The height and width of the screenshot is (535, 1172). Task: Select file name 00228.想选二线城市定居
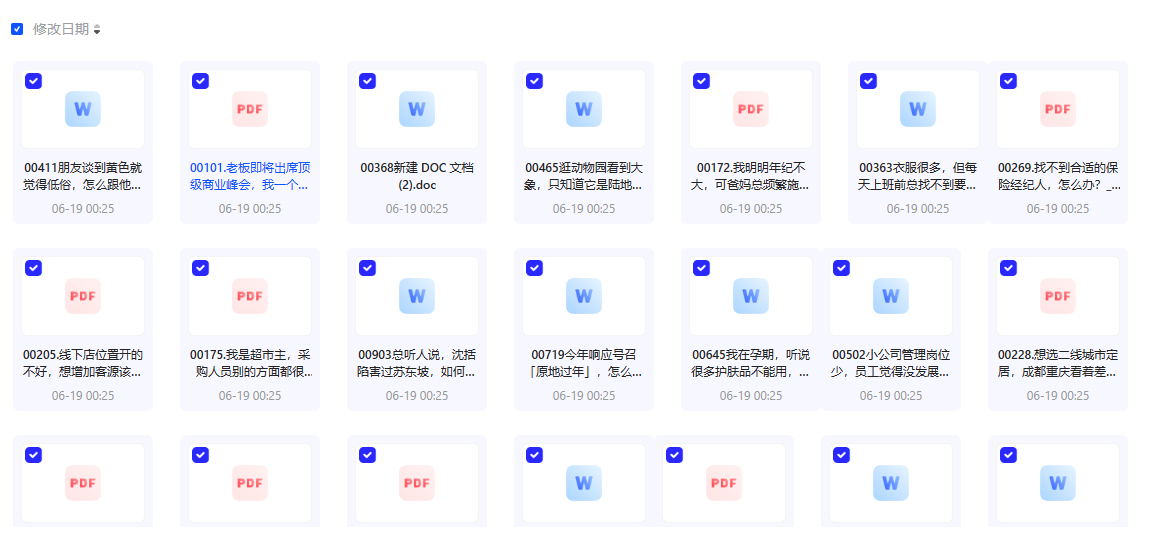1058,362
